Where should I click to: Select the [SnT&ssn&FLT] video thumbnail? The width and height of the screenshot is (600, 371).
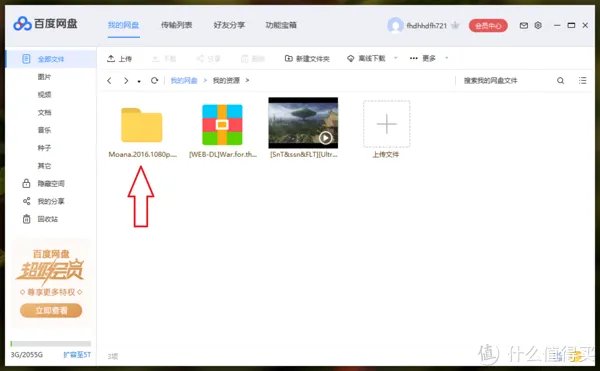(x=303, y=123)
